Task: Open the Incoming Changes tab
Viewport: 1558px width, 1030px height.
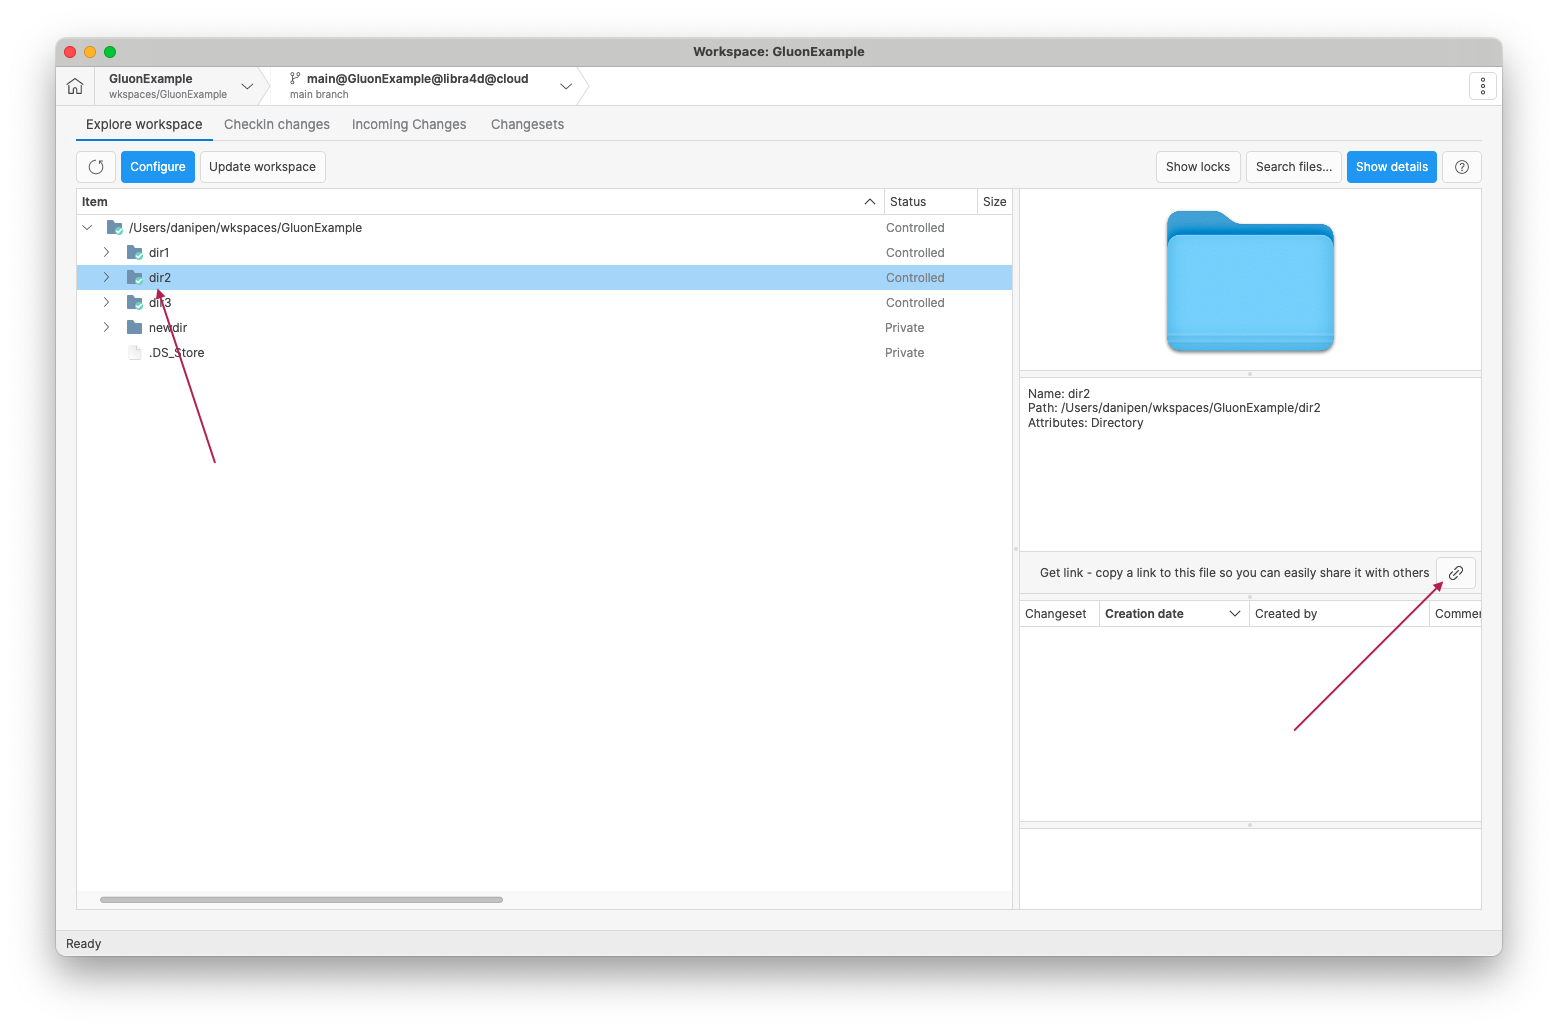Action: coord(408,124)
